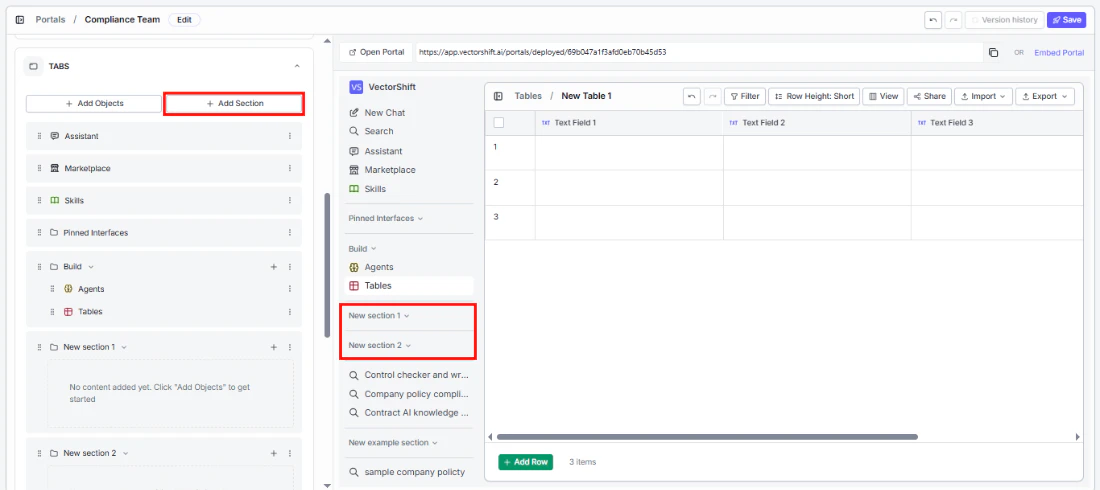Image resolution: width=1100 pixels, height=490 pixels.
Task: Toggle the table sidebar icon beside Tables breadcrumb
Action: pyautogui.click(x=498, y=96)
